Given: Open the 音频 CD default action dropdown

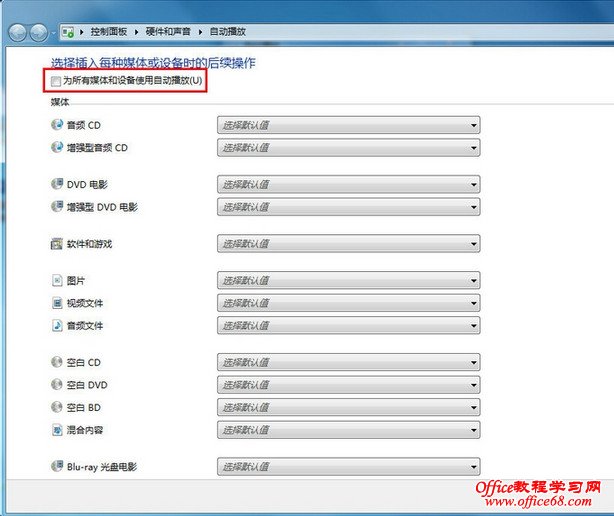Looking at the screenshot, I should click(x=349, y=125).
